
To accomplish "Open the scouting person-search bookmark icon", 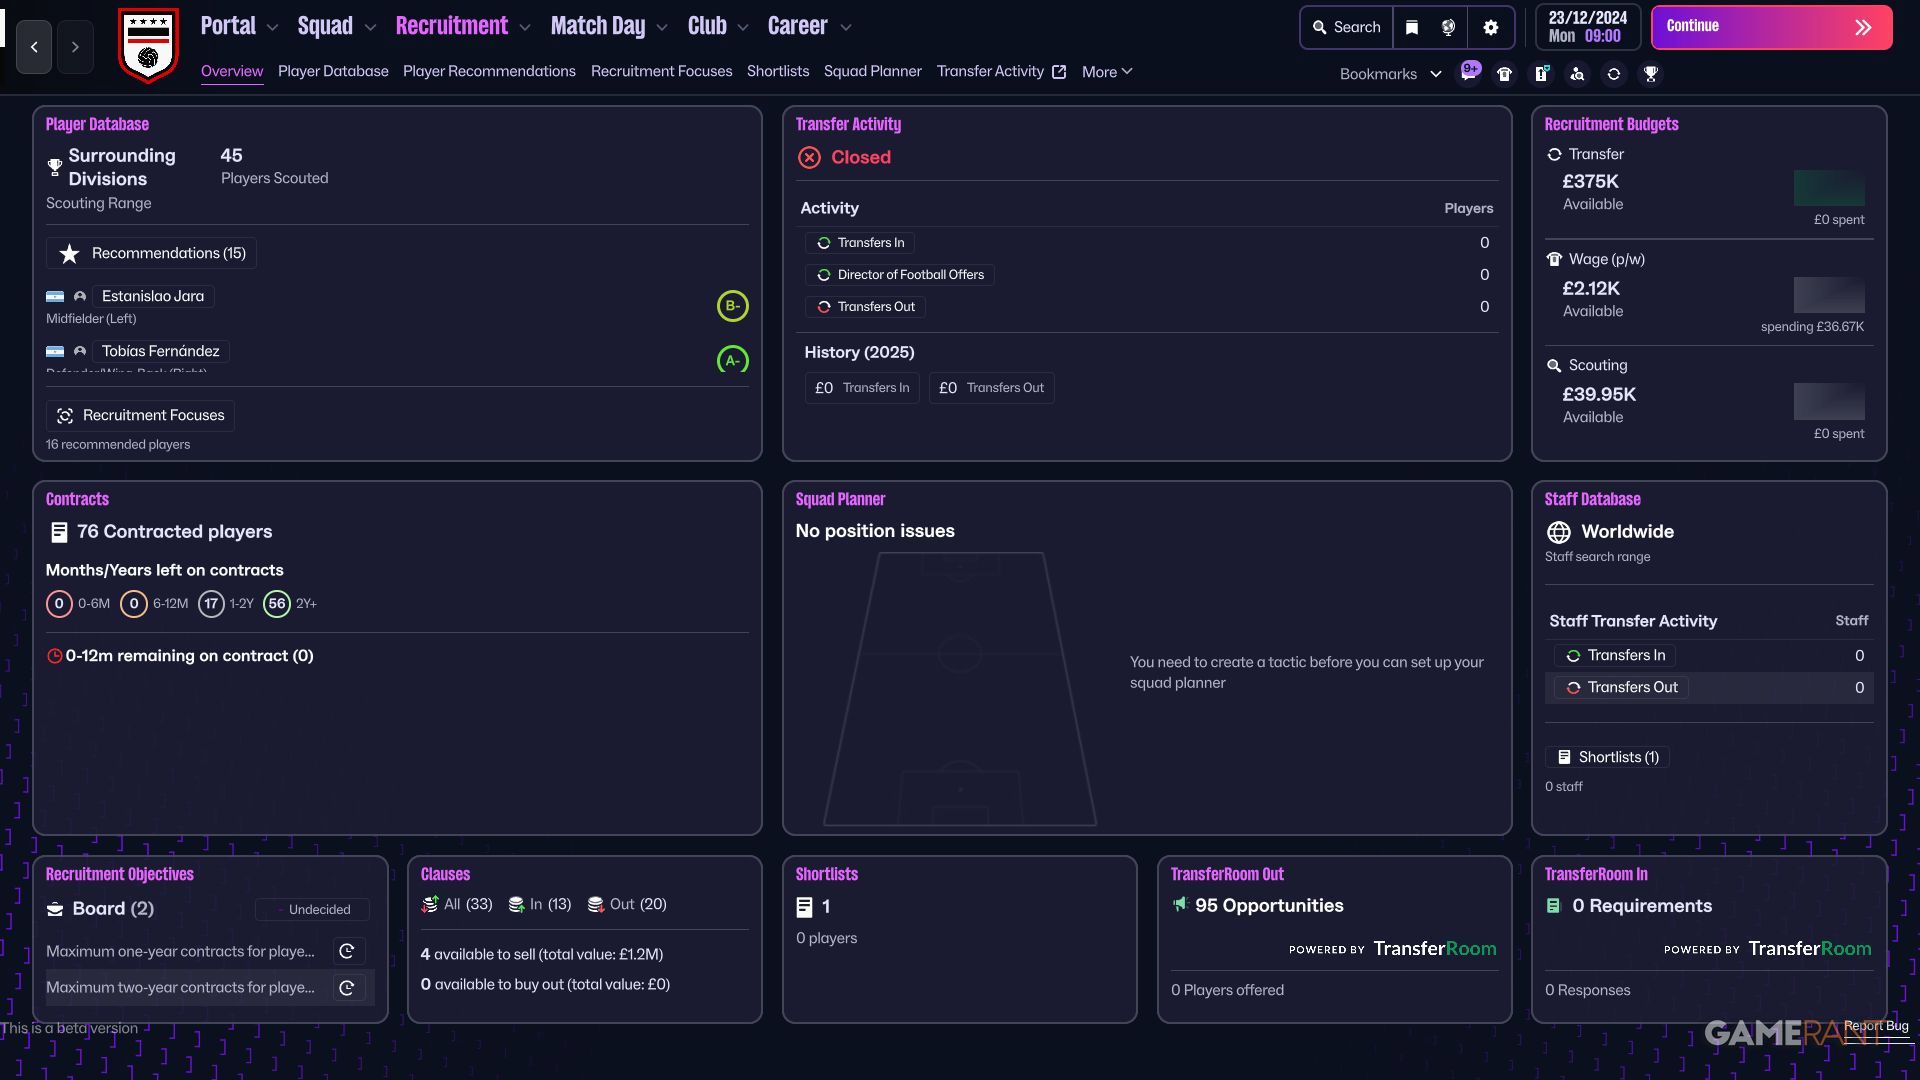I will [1577, 73].
